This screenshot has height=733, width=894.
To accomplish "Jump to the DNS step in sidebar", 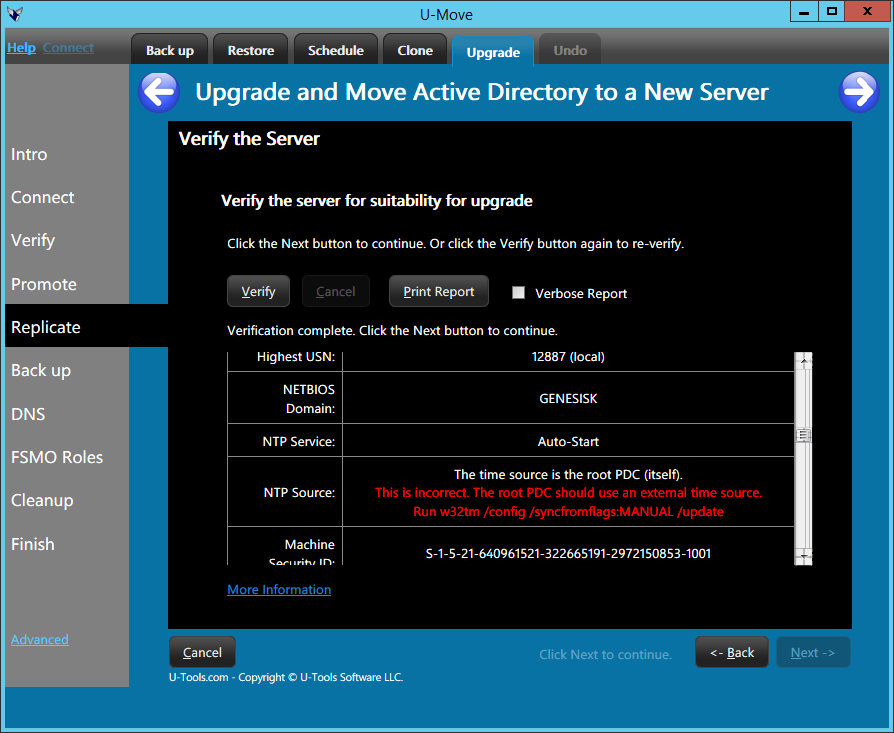I will click(x=28, y=414).
